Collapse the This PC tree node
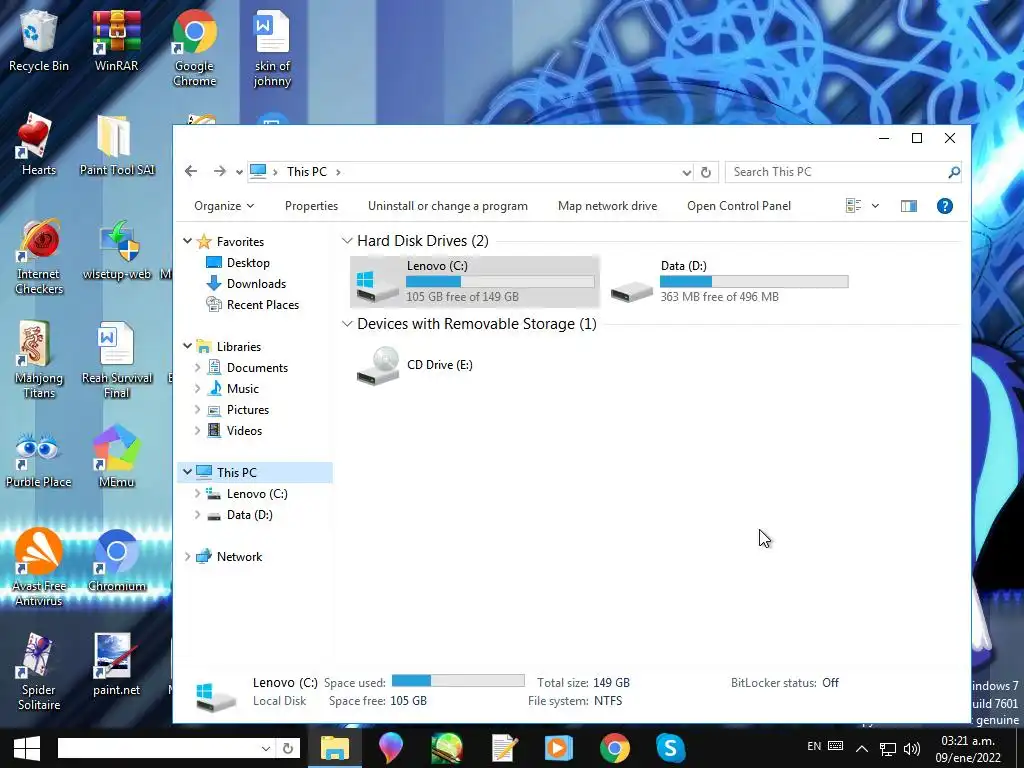The image size is (1024, 768). click(187, 471)
